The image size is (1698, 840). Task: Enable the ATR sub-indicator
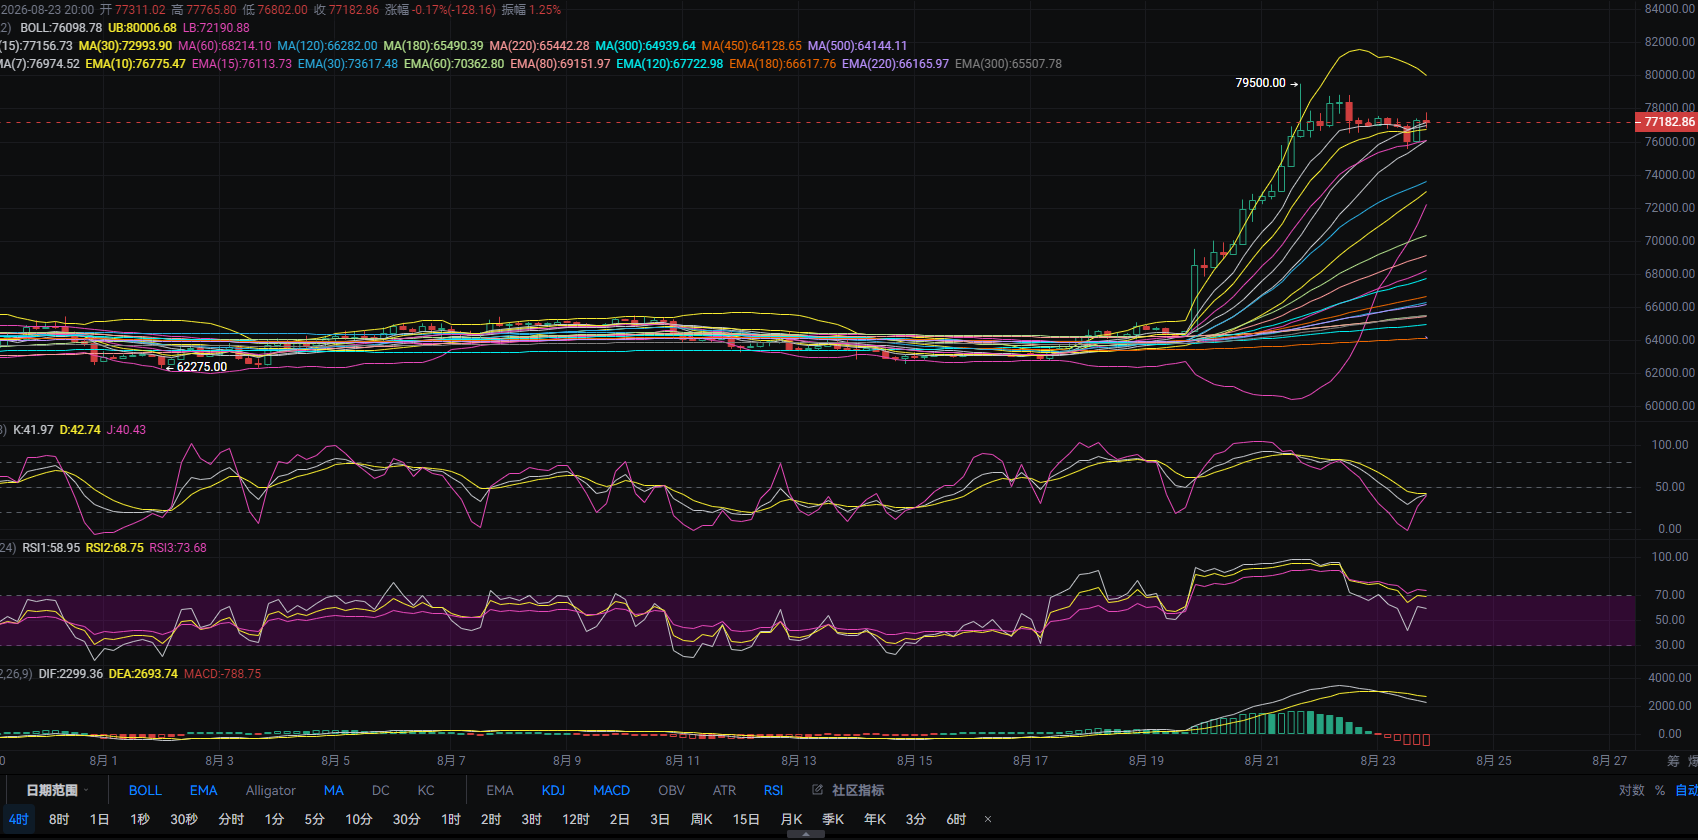[x=724, y=790]
